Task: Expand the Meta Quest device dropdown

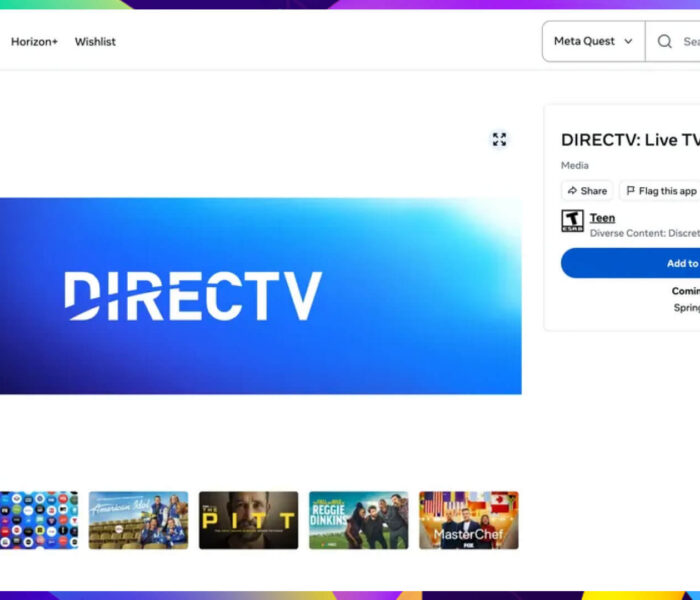Action: pyautogui.click(x=593, y=41)
